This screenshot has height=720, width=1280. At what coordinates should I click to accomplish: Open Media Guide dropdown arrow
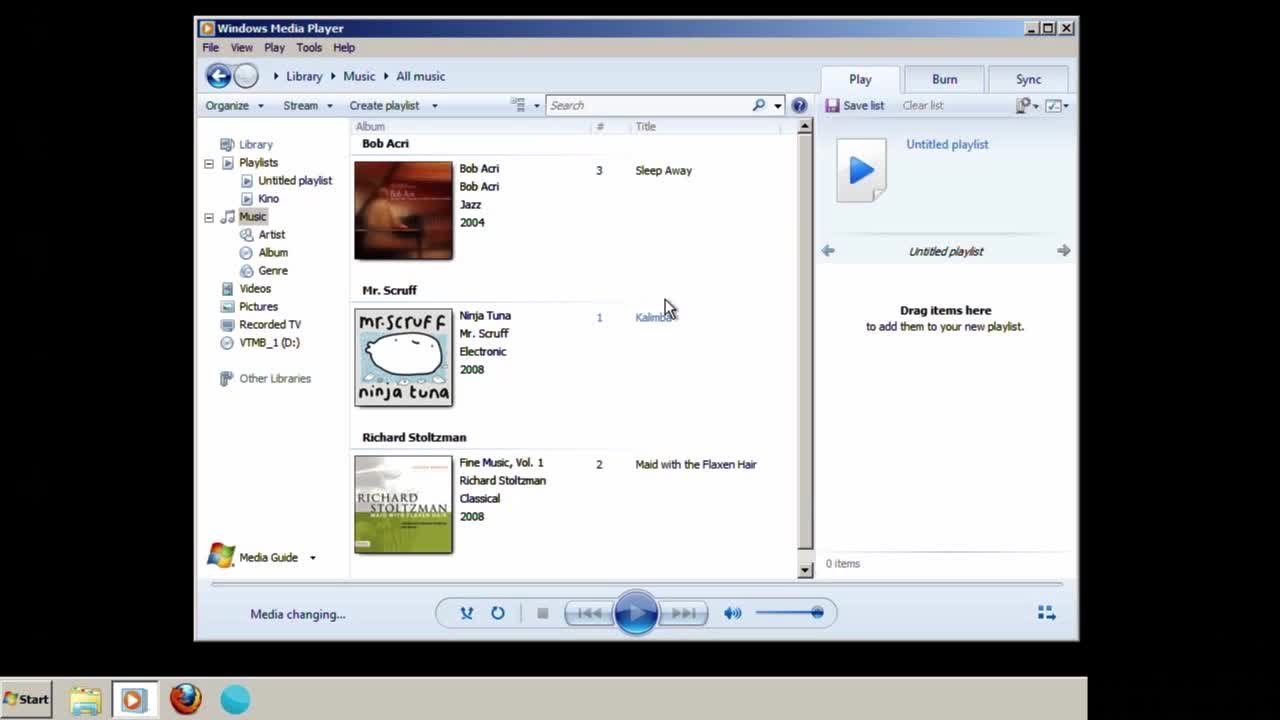[312, 557]
